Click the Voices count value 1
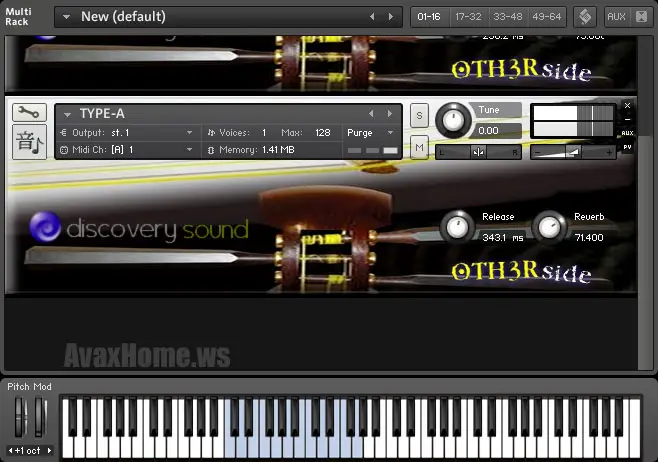Screen dimensions: 658x462 tap(264, 133)
